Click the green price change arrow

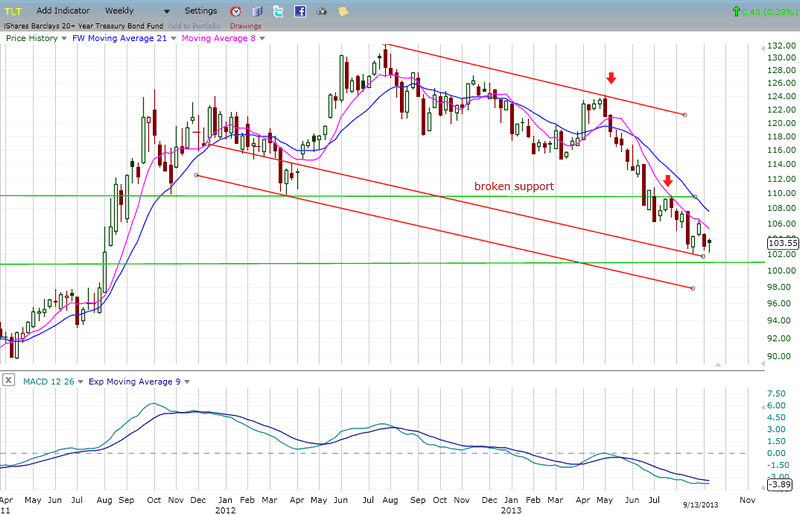tap(737, 11)
